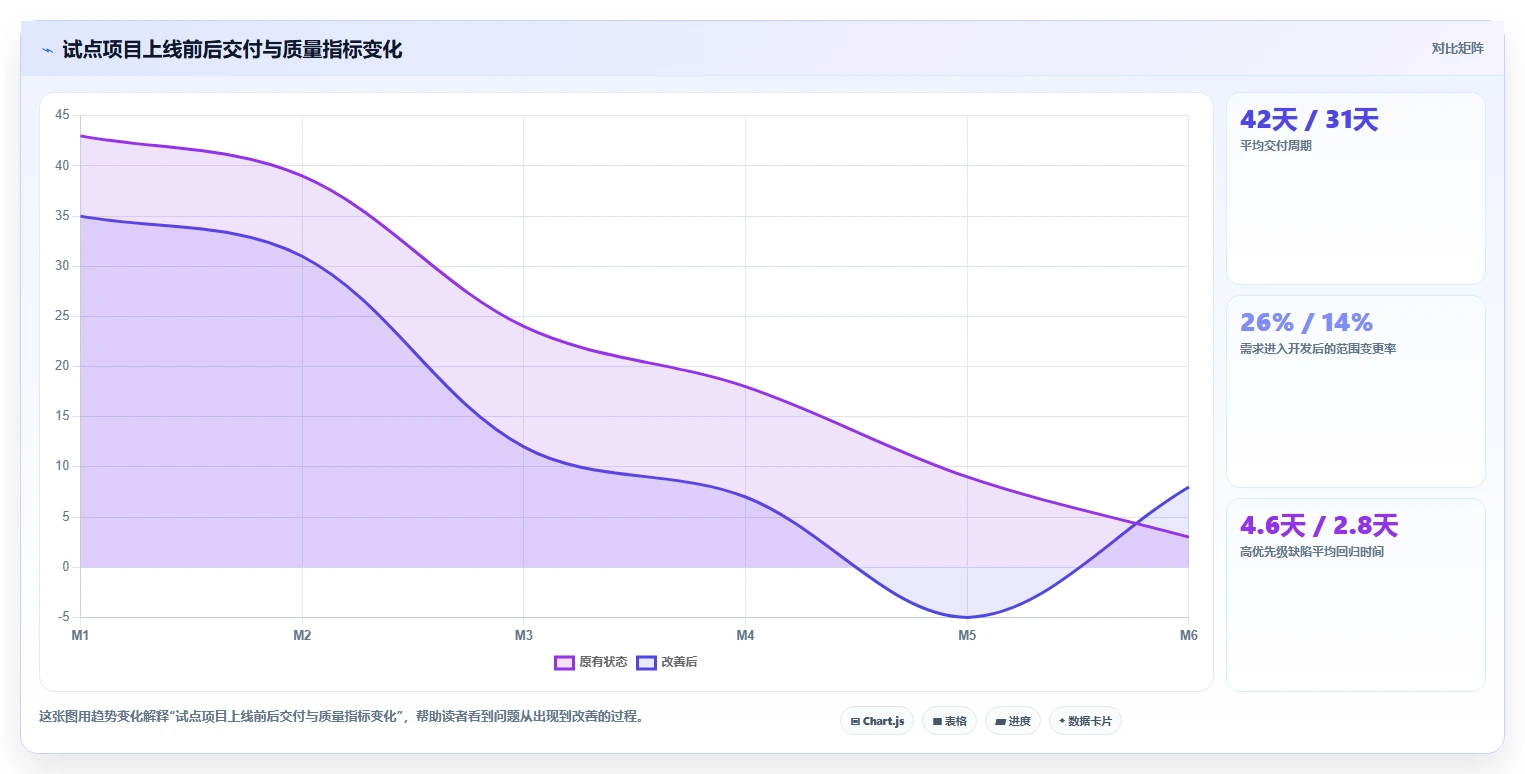Screen dimensions: 1525x774
Task: Click the chart title 试点项目上线前后交付与质量指标变化
Action: 232,50
